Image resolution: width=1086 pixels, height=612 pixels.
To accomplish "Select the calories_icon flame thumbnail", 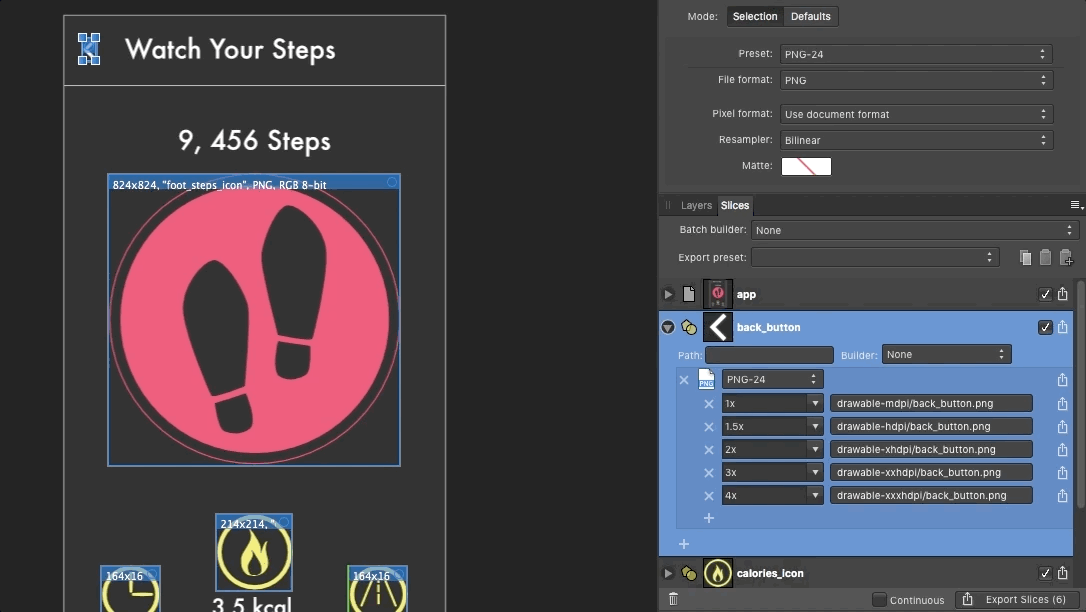I will pyautogui.click(x=717, y=573).
